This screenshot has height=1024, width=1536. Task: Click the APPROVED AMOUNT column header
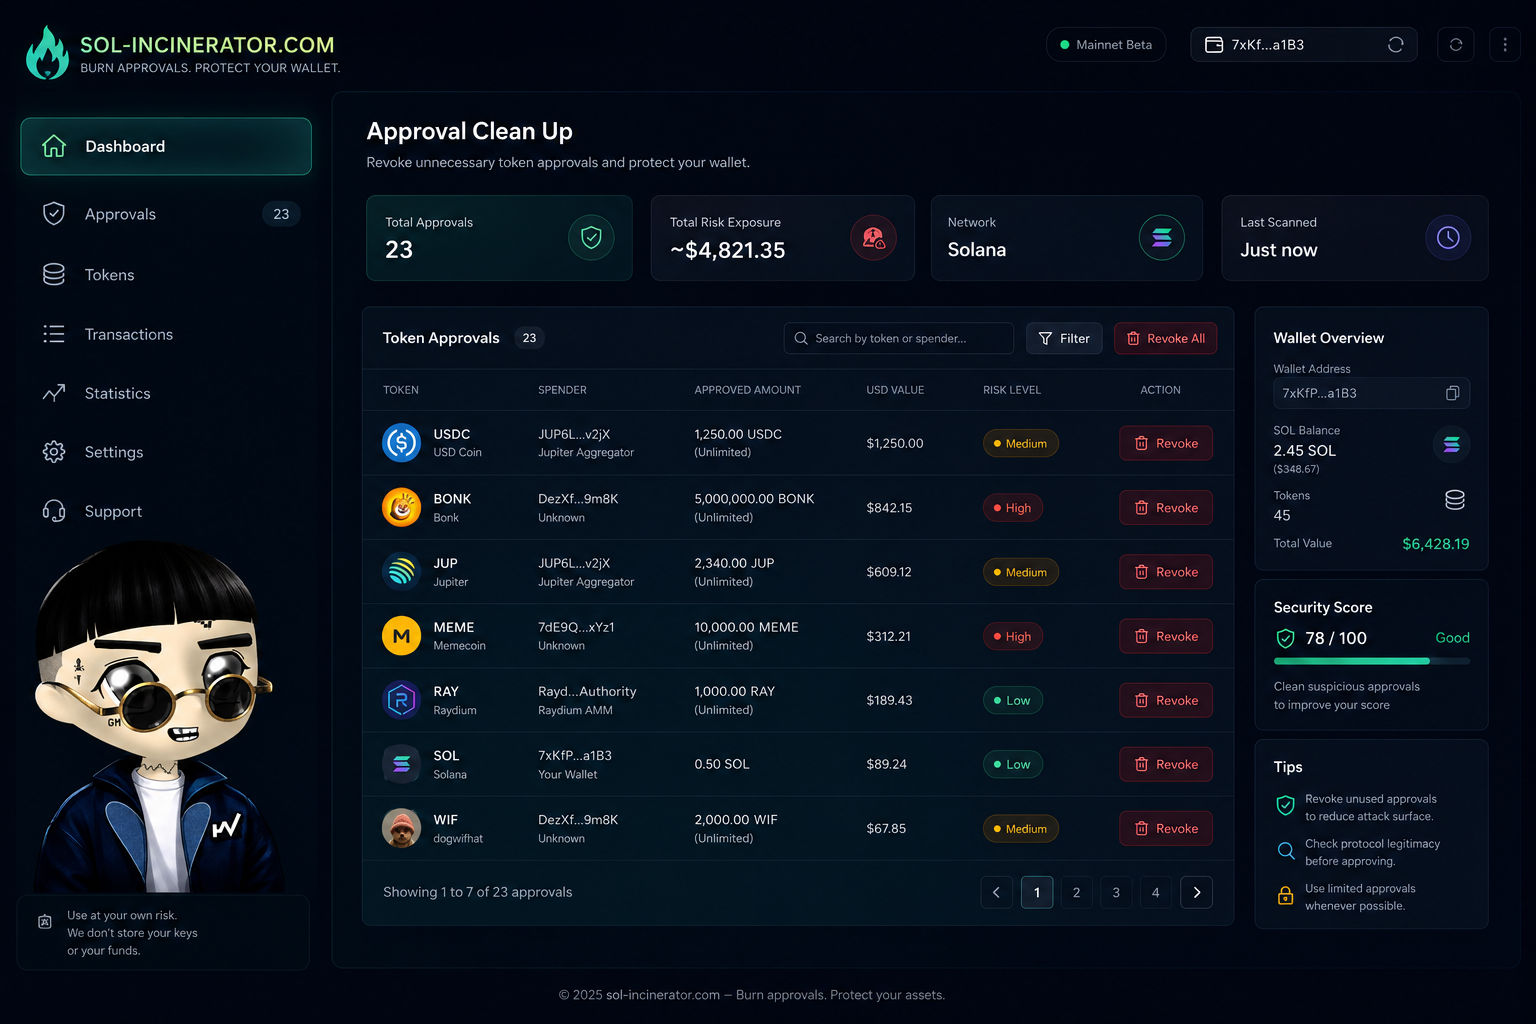pyautogui.click(x=748, y=390)
